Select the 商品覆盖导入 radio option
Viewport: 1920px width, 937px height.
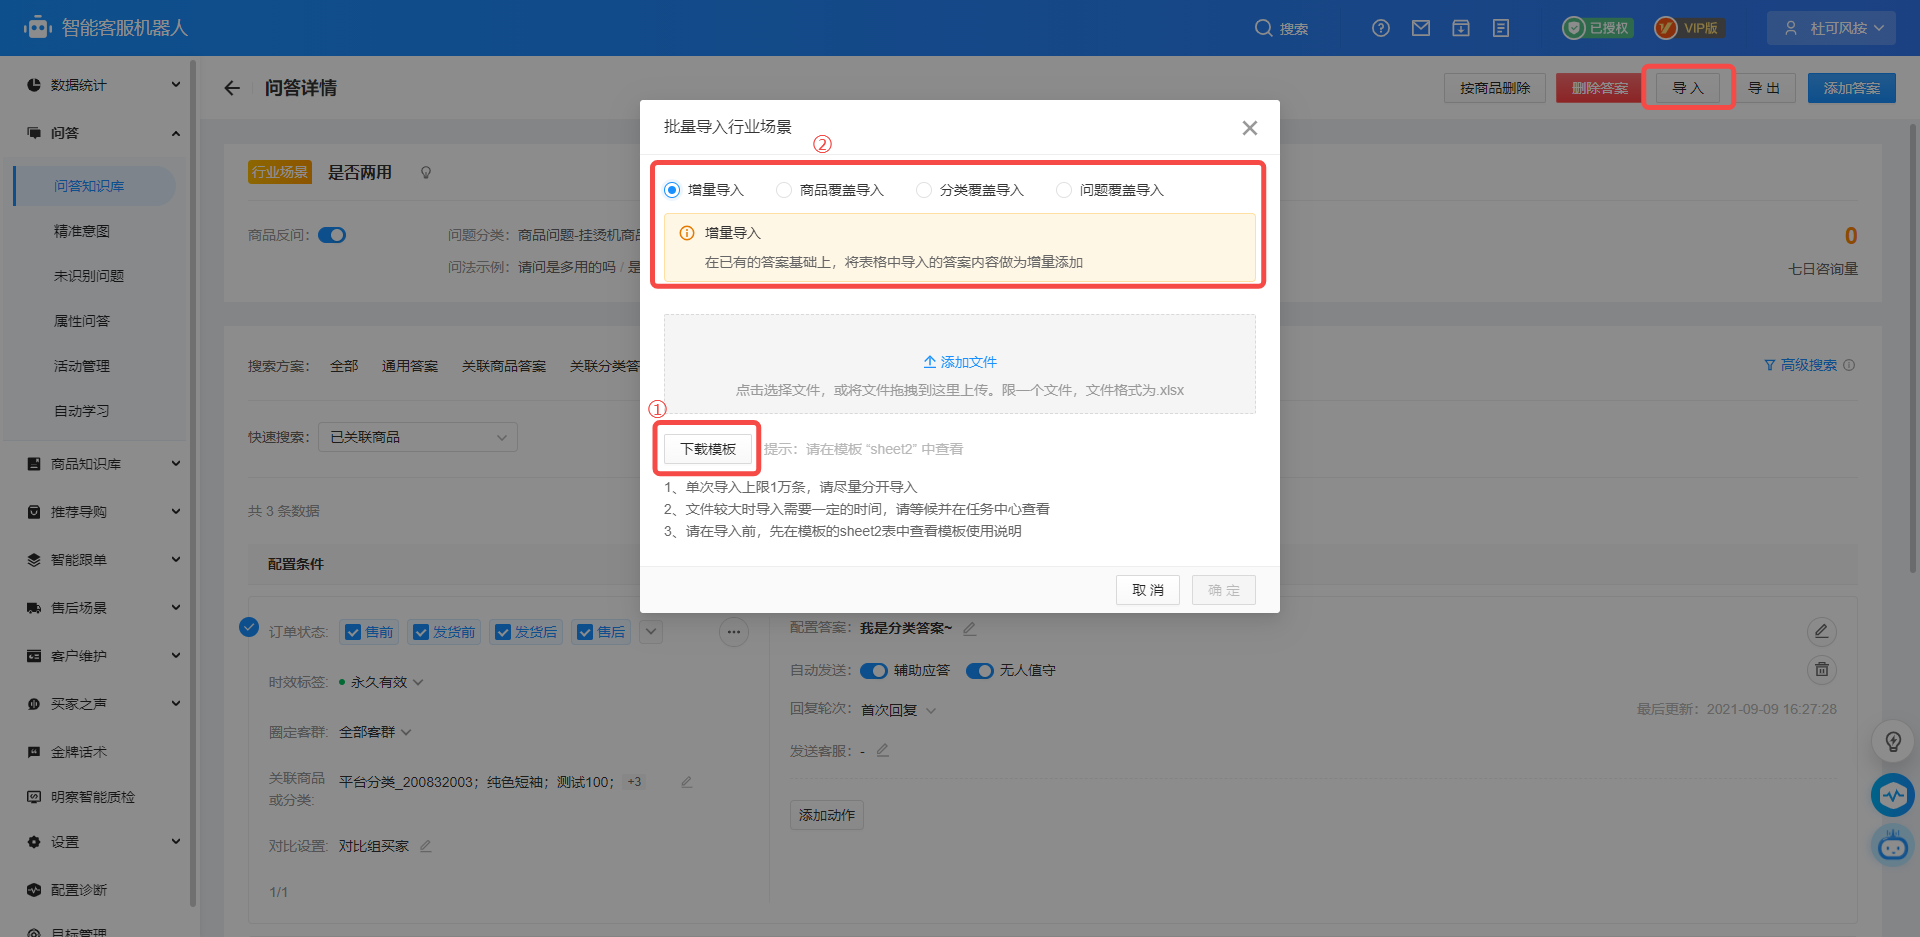tap(784, 190)
